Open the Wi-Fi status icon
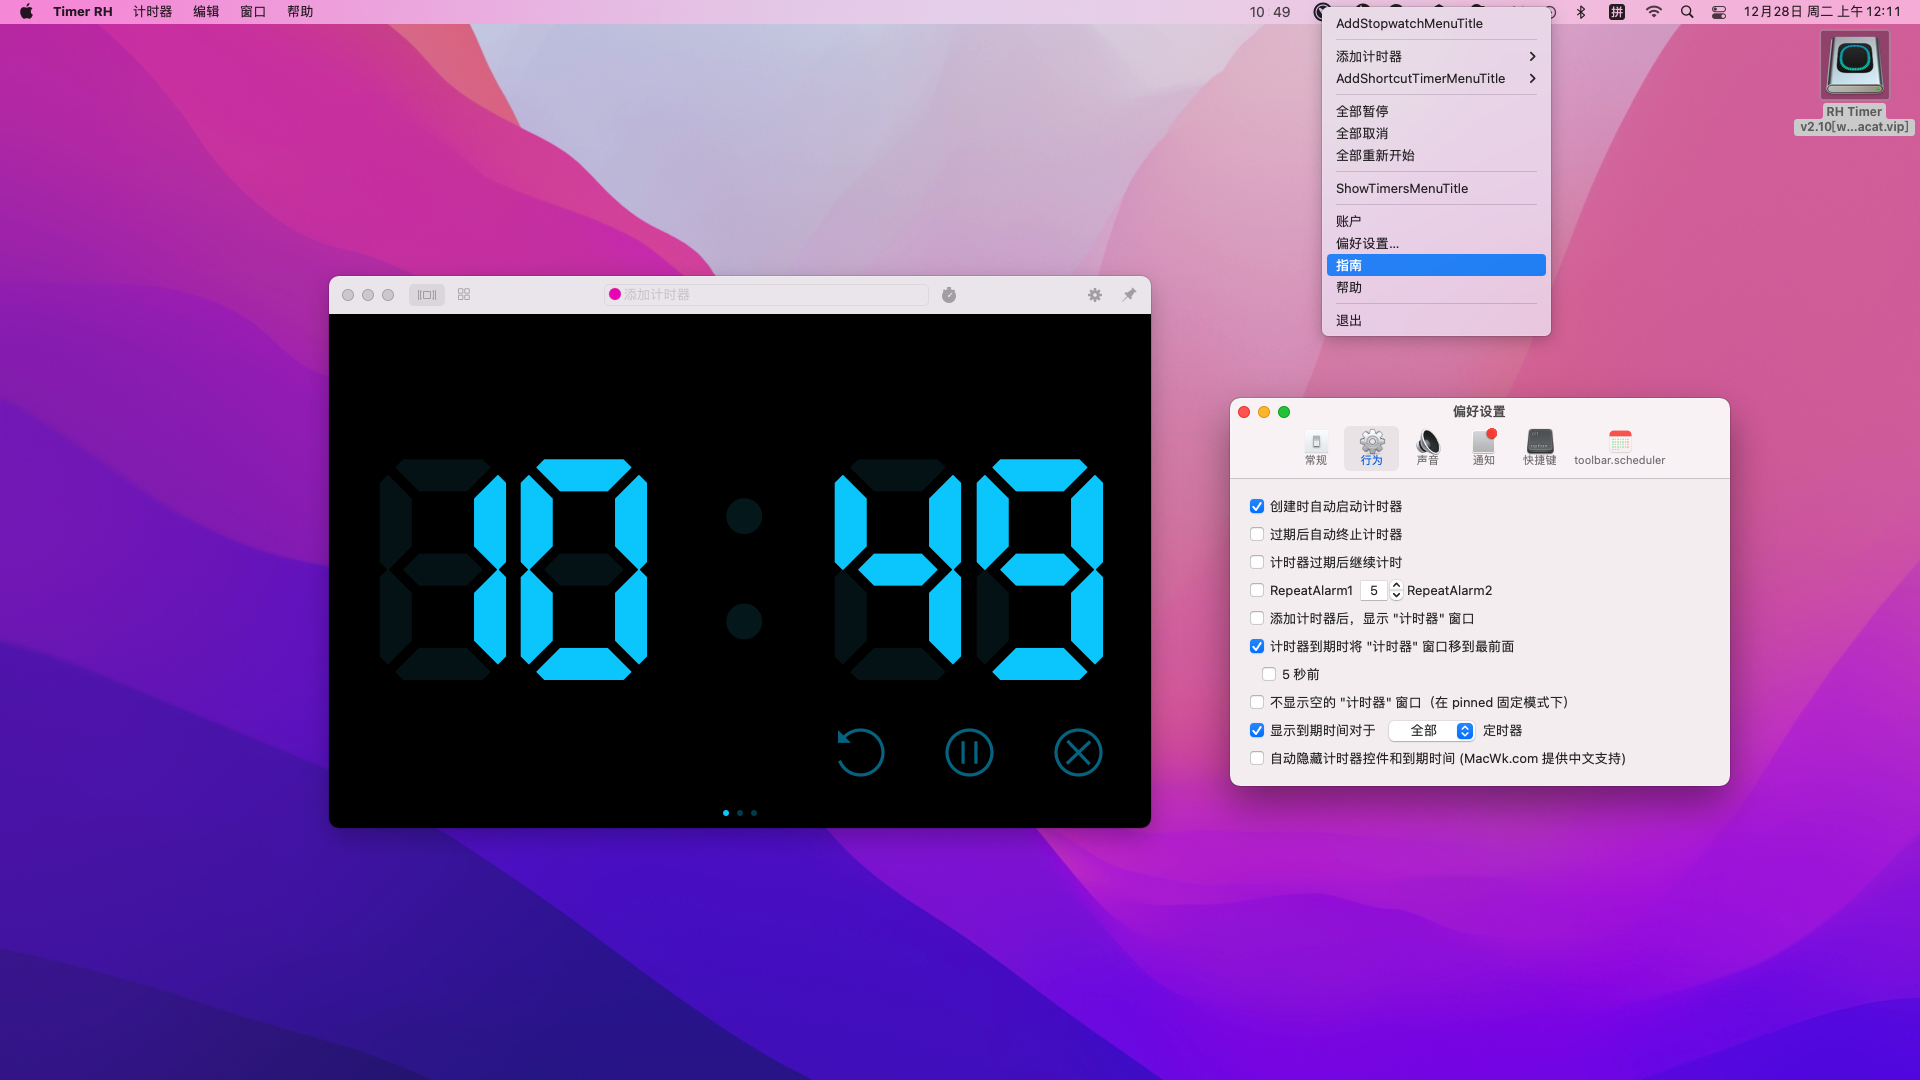 click(x=1654, y=12)
